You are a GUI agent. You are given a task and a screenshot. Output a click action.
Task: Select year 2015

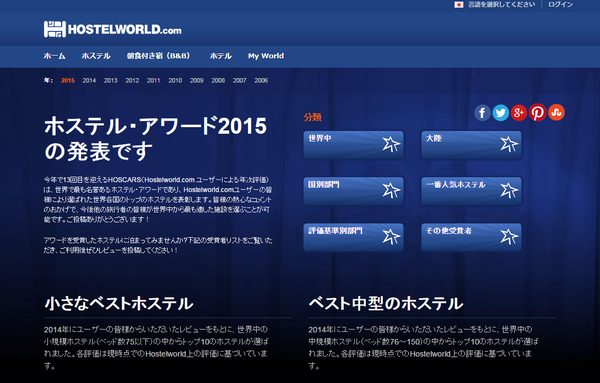(68, 80)
